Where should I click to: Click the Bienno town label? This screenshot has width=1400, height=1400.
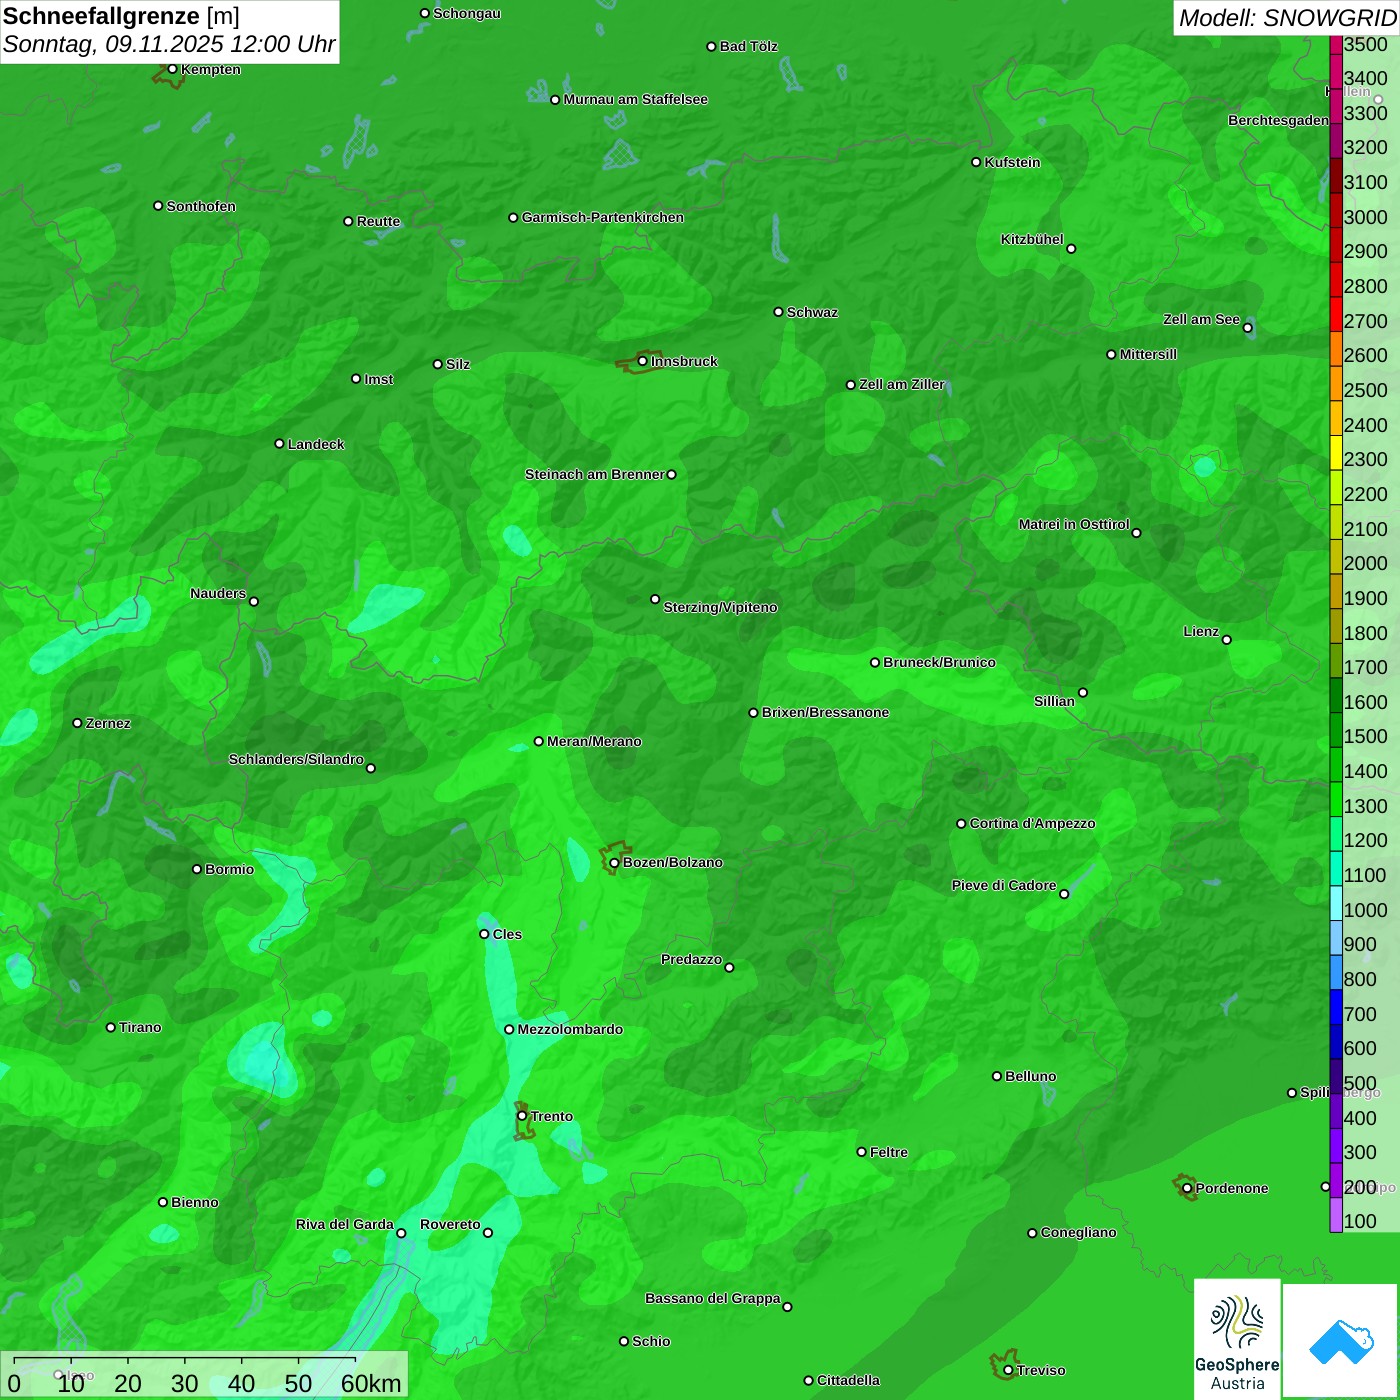194,1202
